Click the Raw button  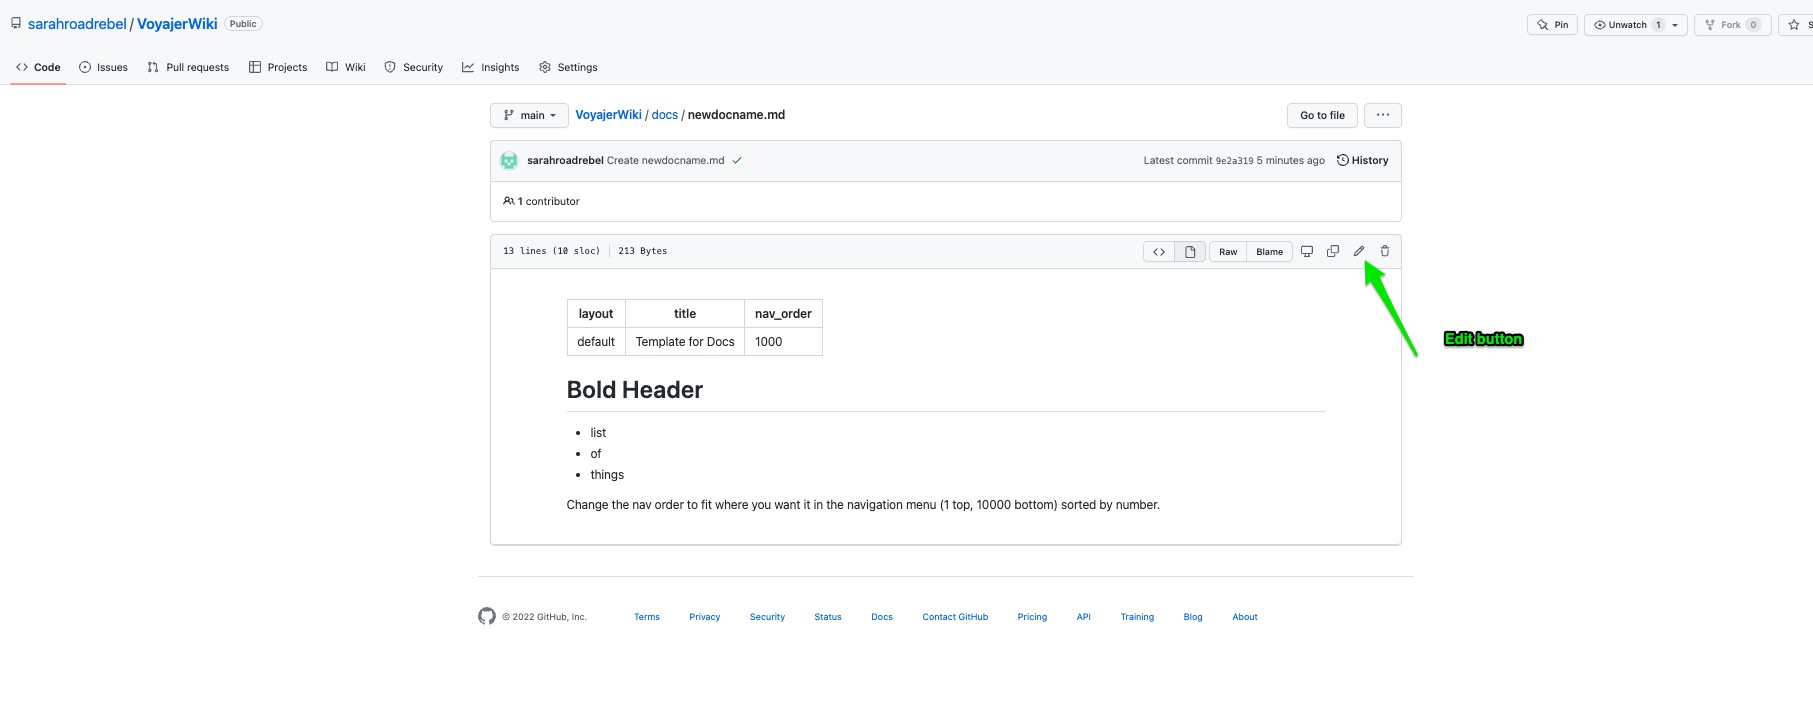1228,252
